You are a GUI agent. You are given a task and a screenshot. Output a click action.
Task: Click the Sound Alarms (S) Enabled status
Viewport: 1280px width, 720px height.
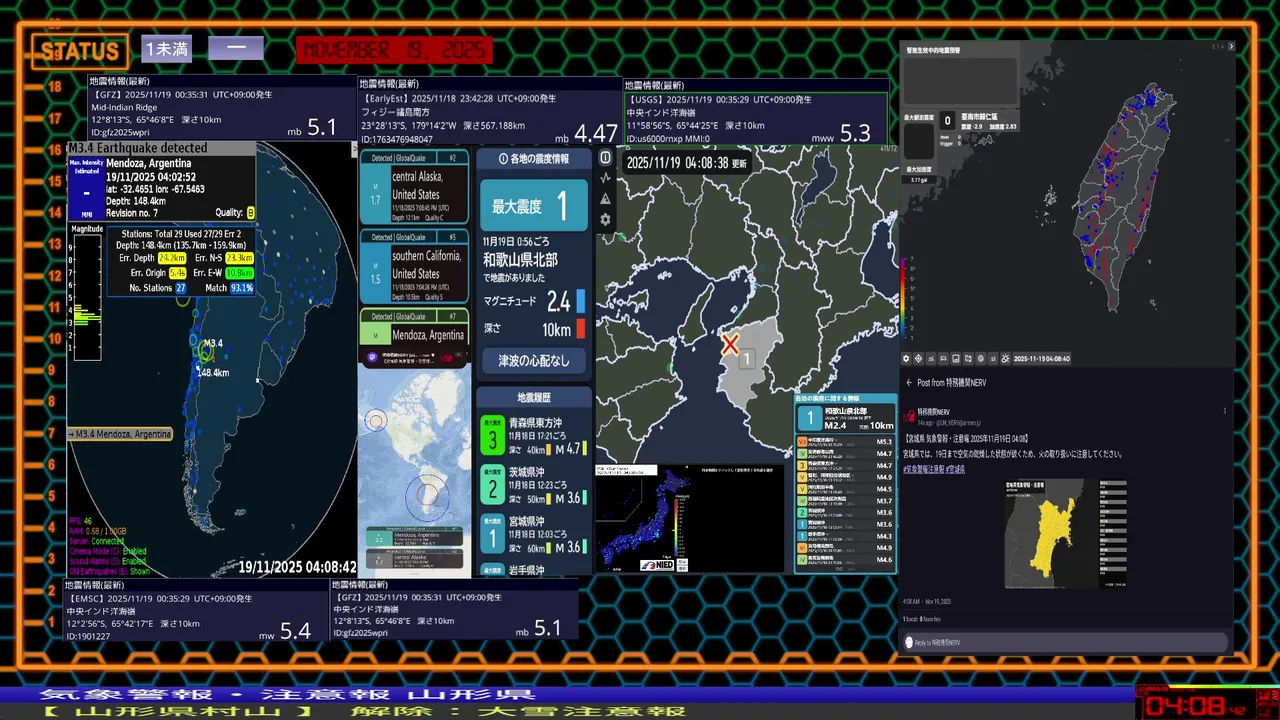107,561
